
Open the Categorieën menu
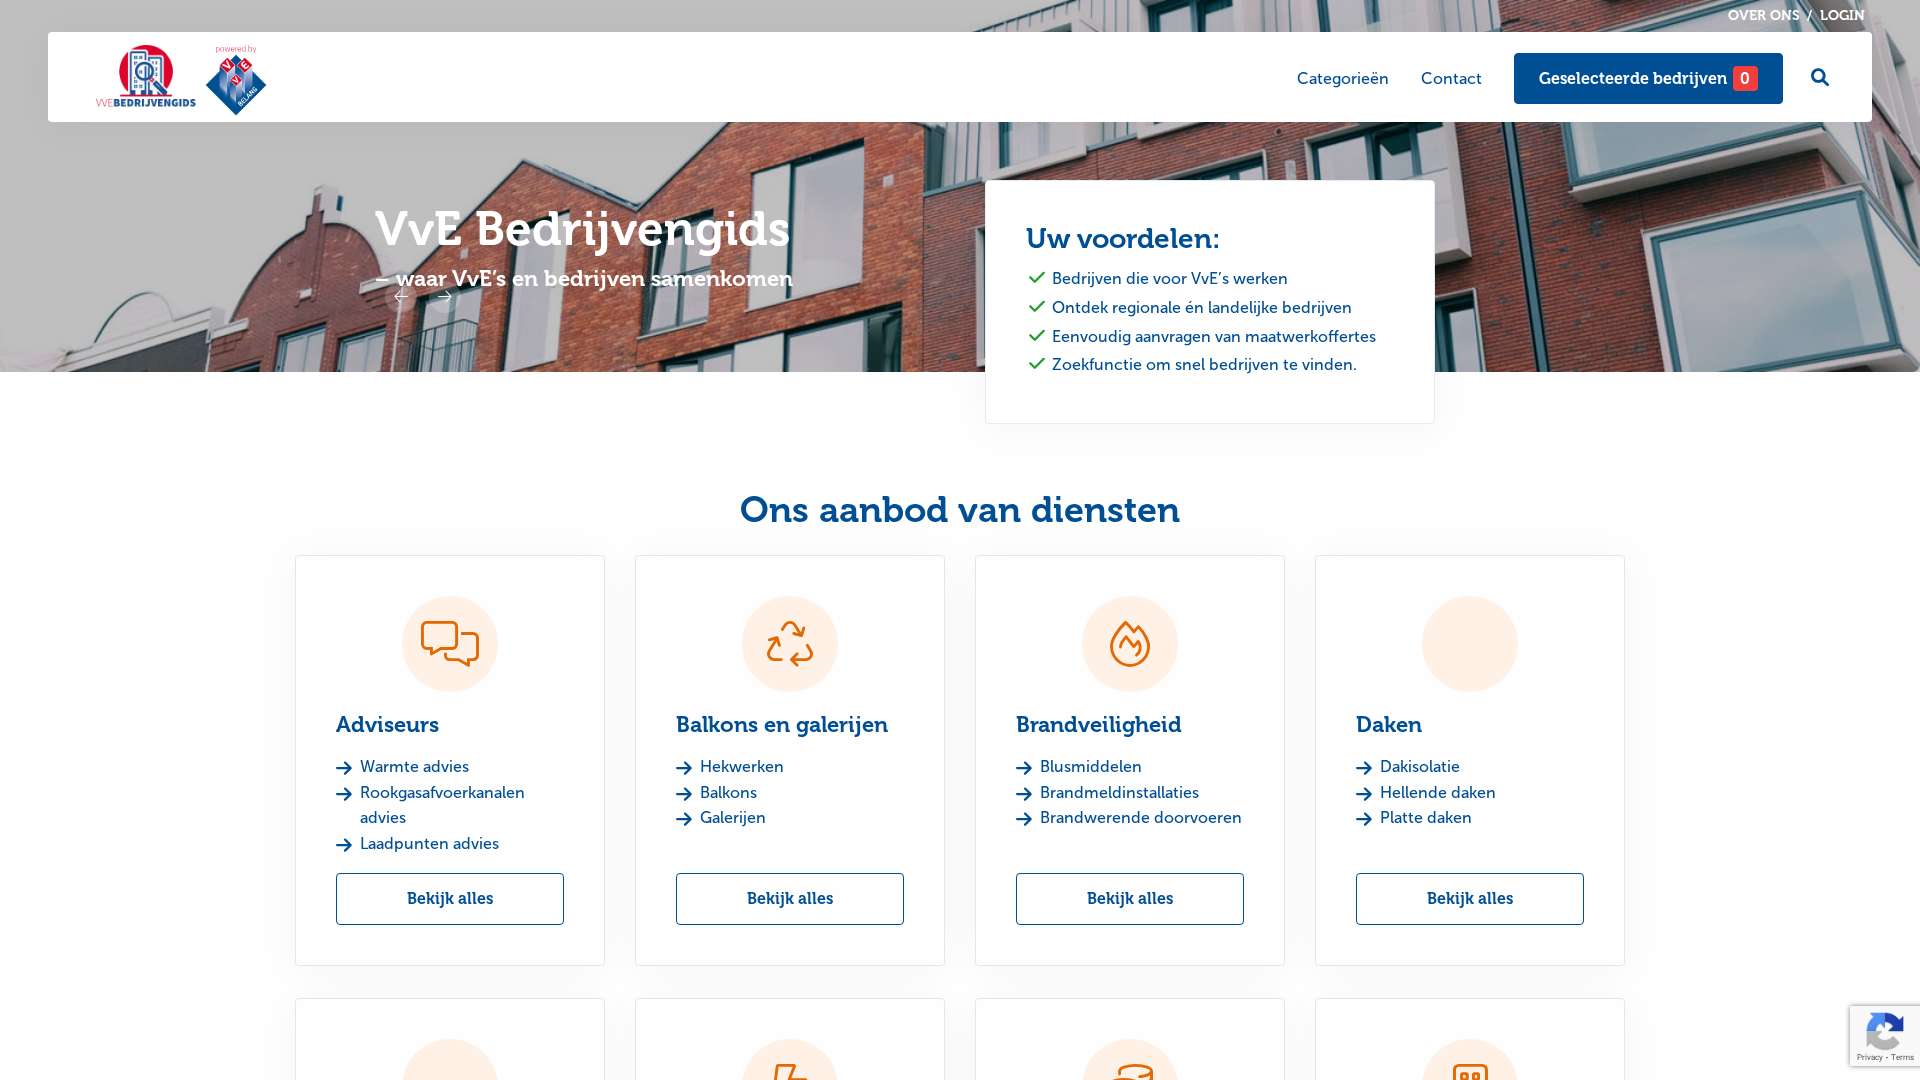1342,78
